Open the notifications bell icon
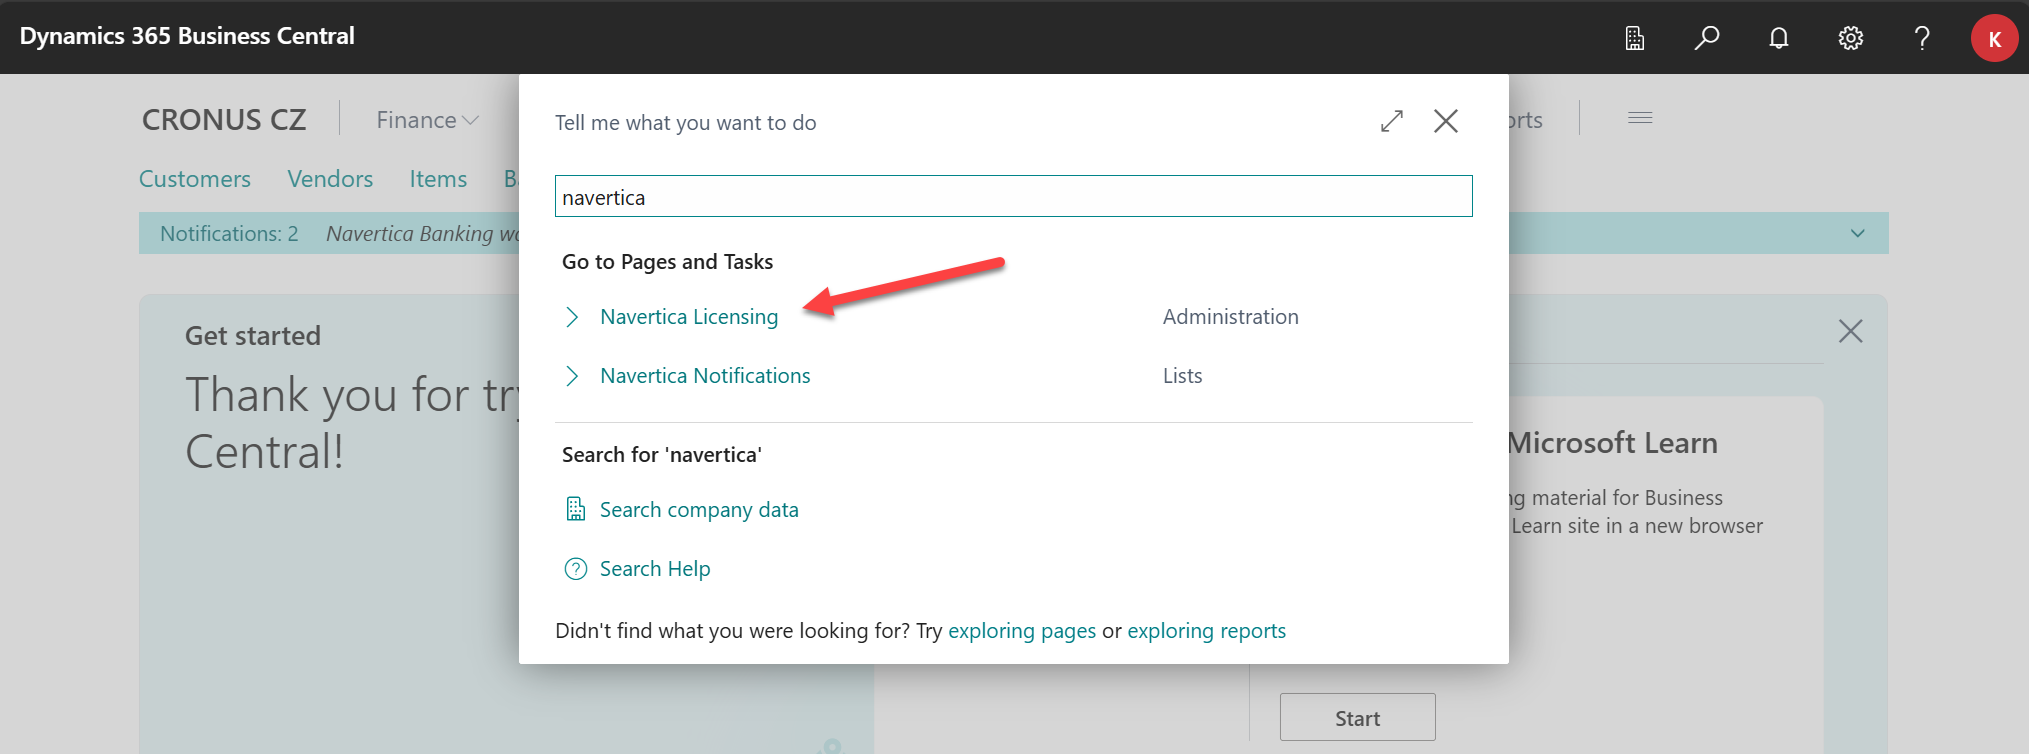2029x754 pixels. pos(1779,38)
